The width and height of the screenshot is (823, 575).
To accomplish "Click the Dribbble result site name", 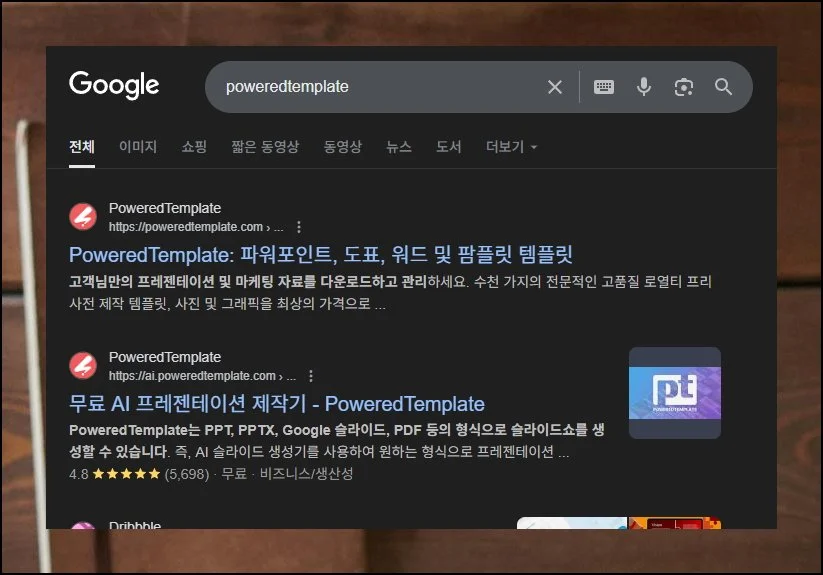I will pos(135,525).
